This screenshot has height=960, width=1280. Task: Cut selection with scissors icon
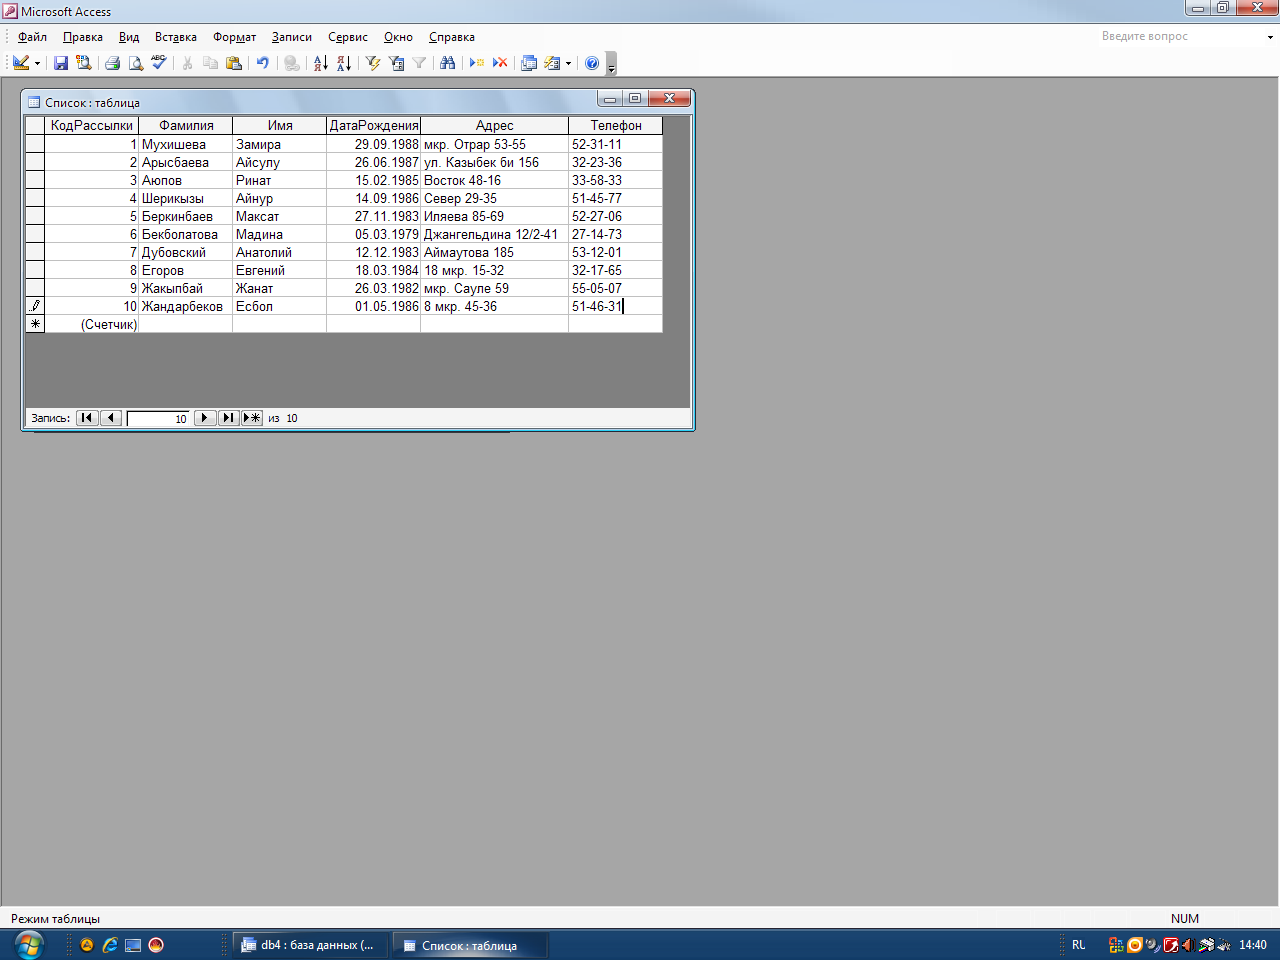point(187,63)
